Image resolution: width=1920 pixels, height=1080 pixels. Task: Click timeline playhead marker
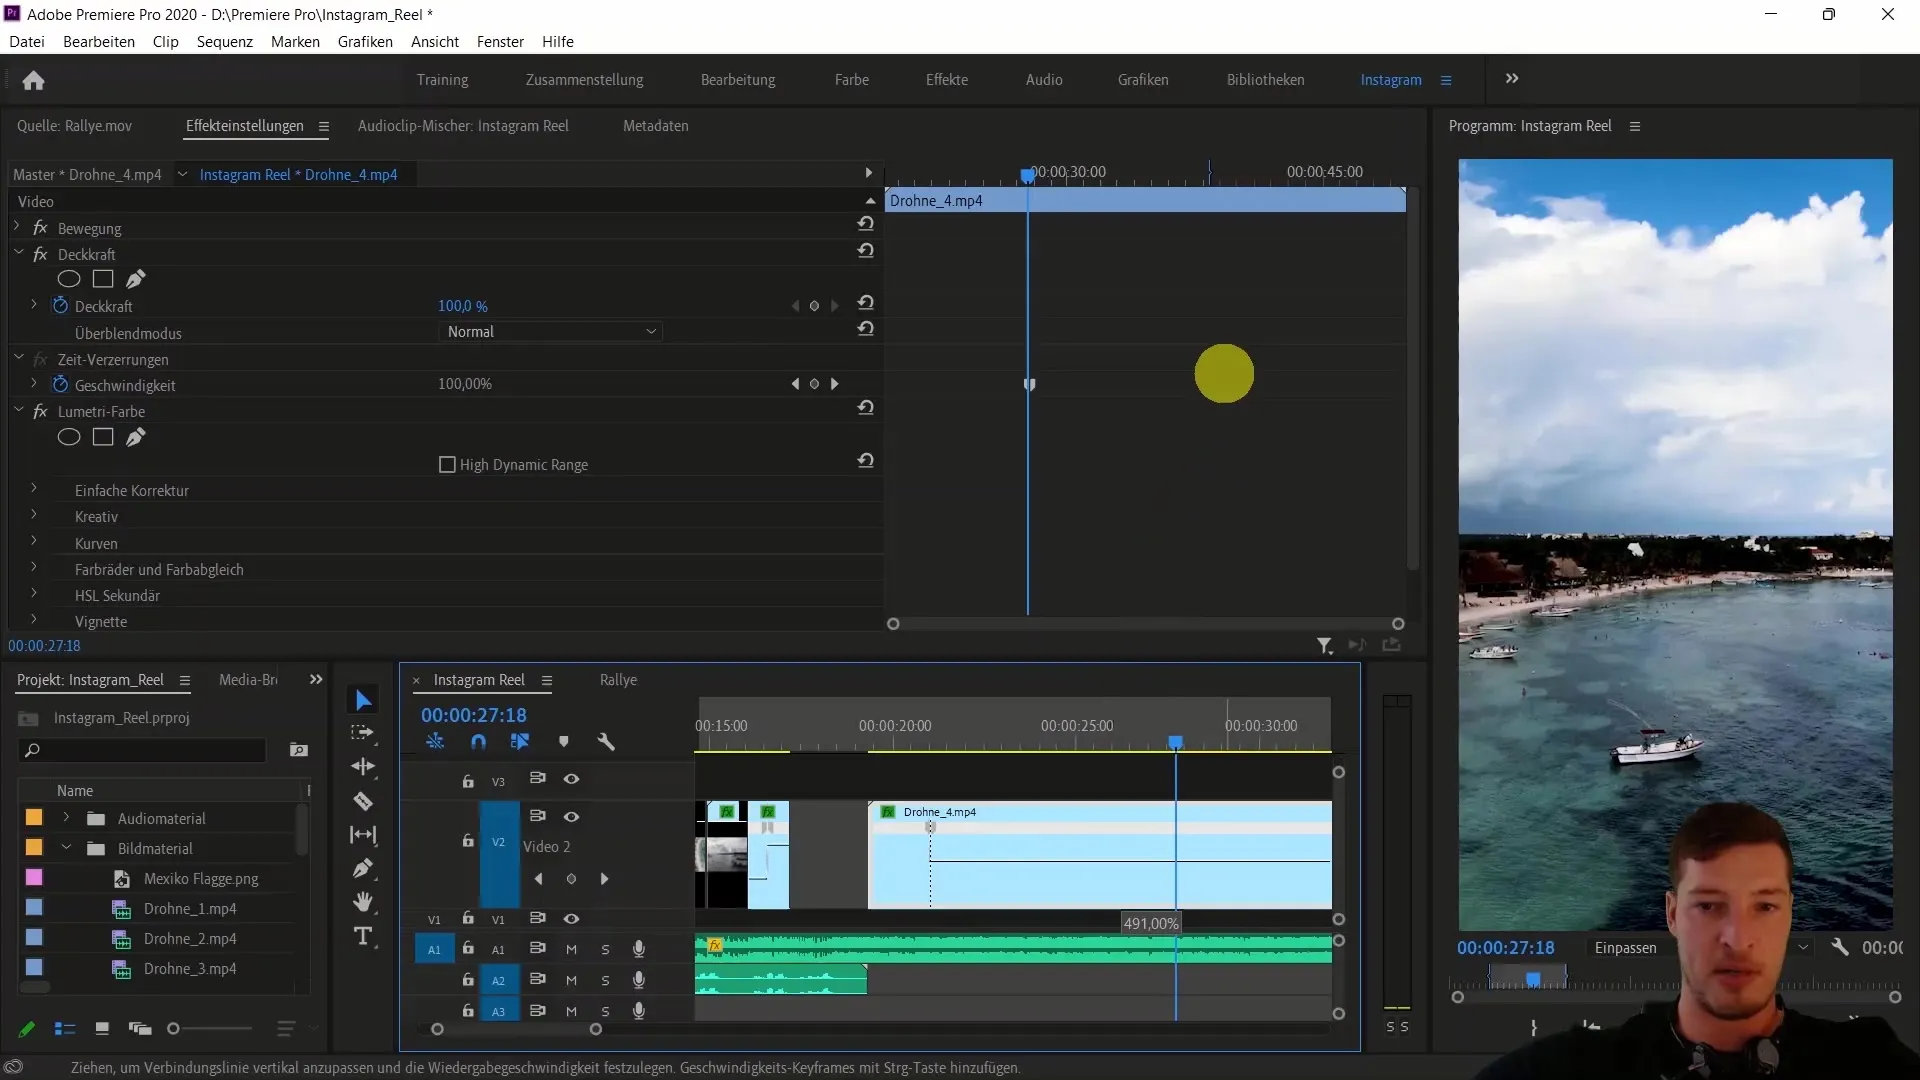(x=1176, y=742)
